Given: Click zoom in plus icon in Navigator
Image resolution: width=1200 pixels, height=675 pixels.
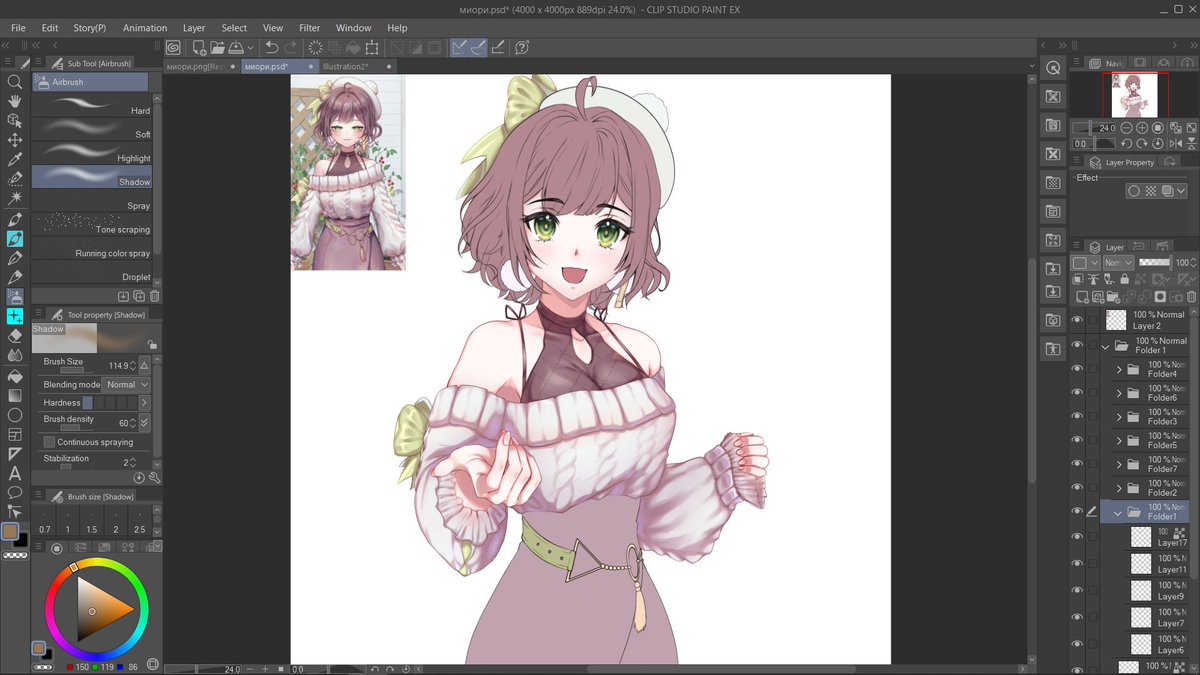Looking at the screenshot, I should coord(1142,128).
